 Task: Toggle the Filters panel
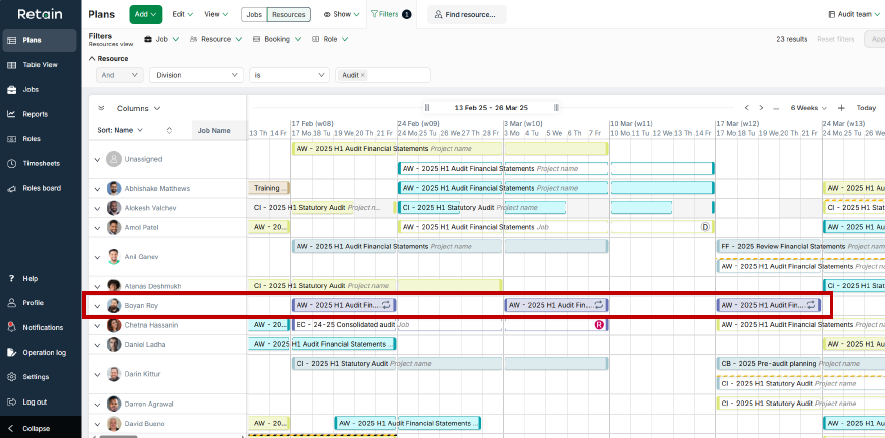(390, 15)
